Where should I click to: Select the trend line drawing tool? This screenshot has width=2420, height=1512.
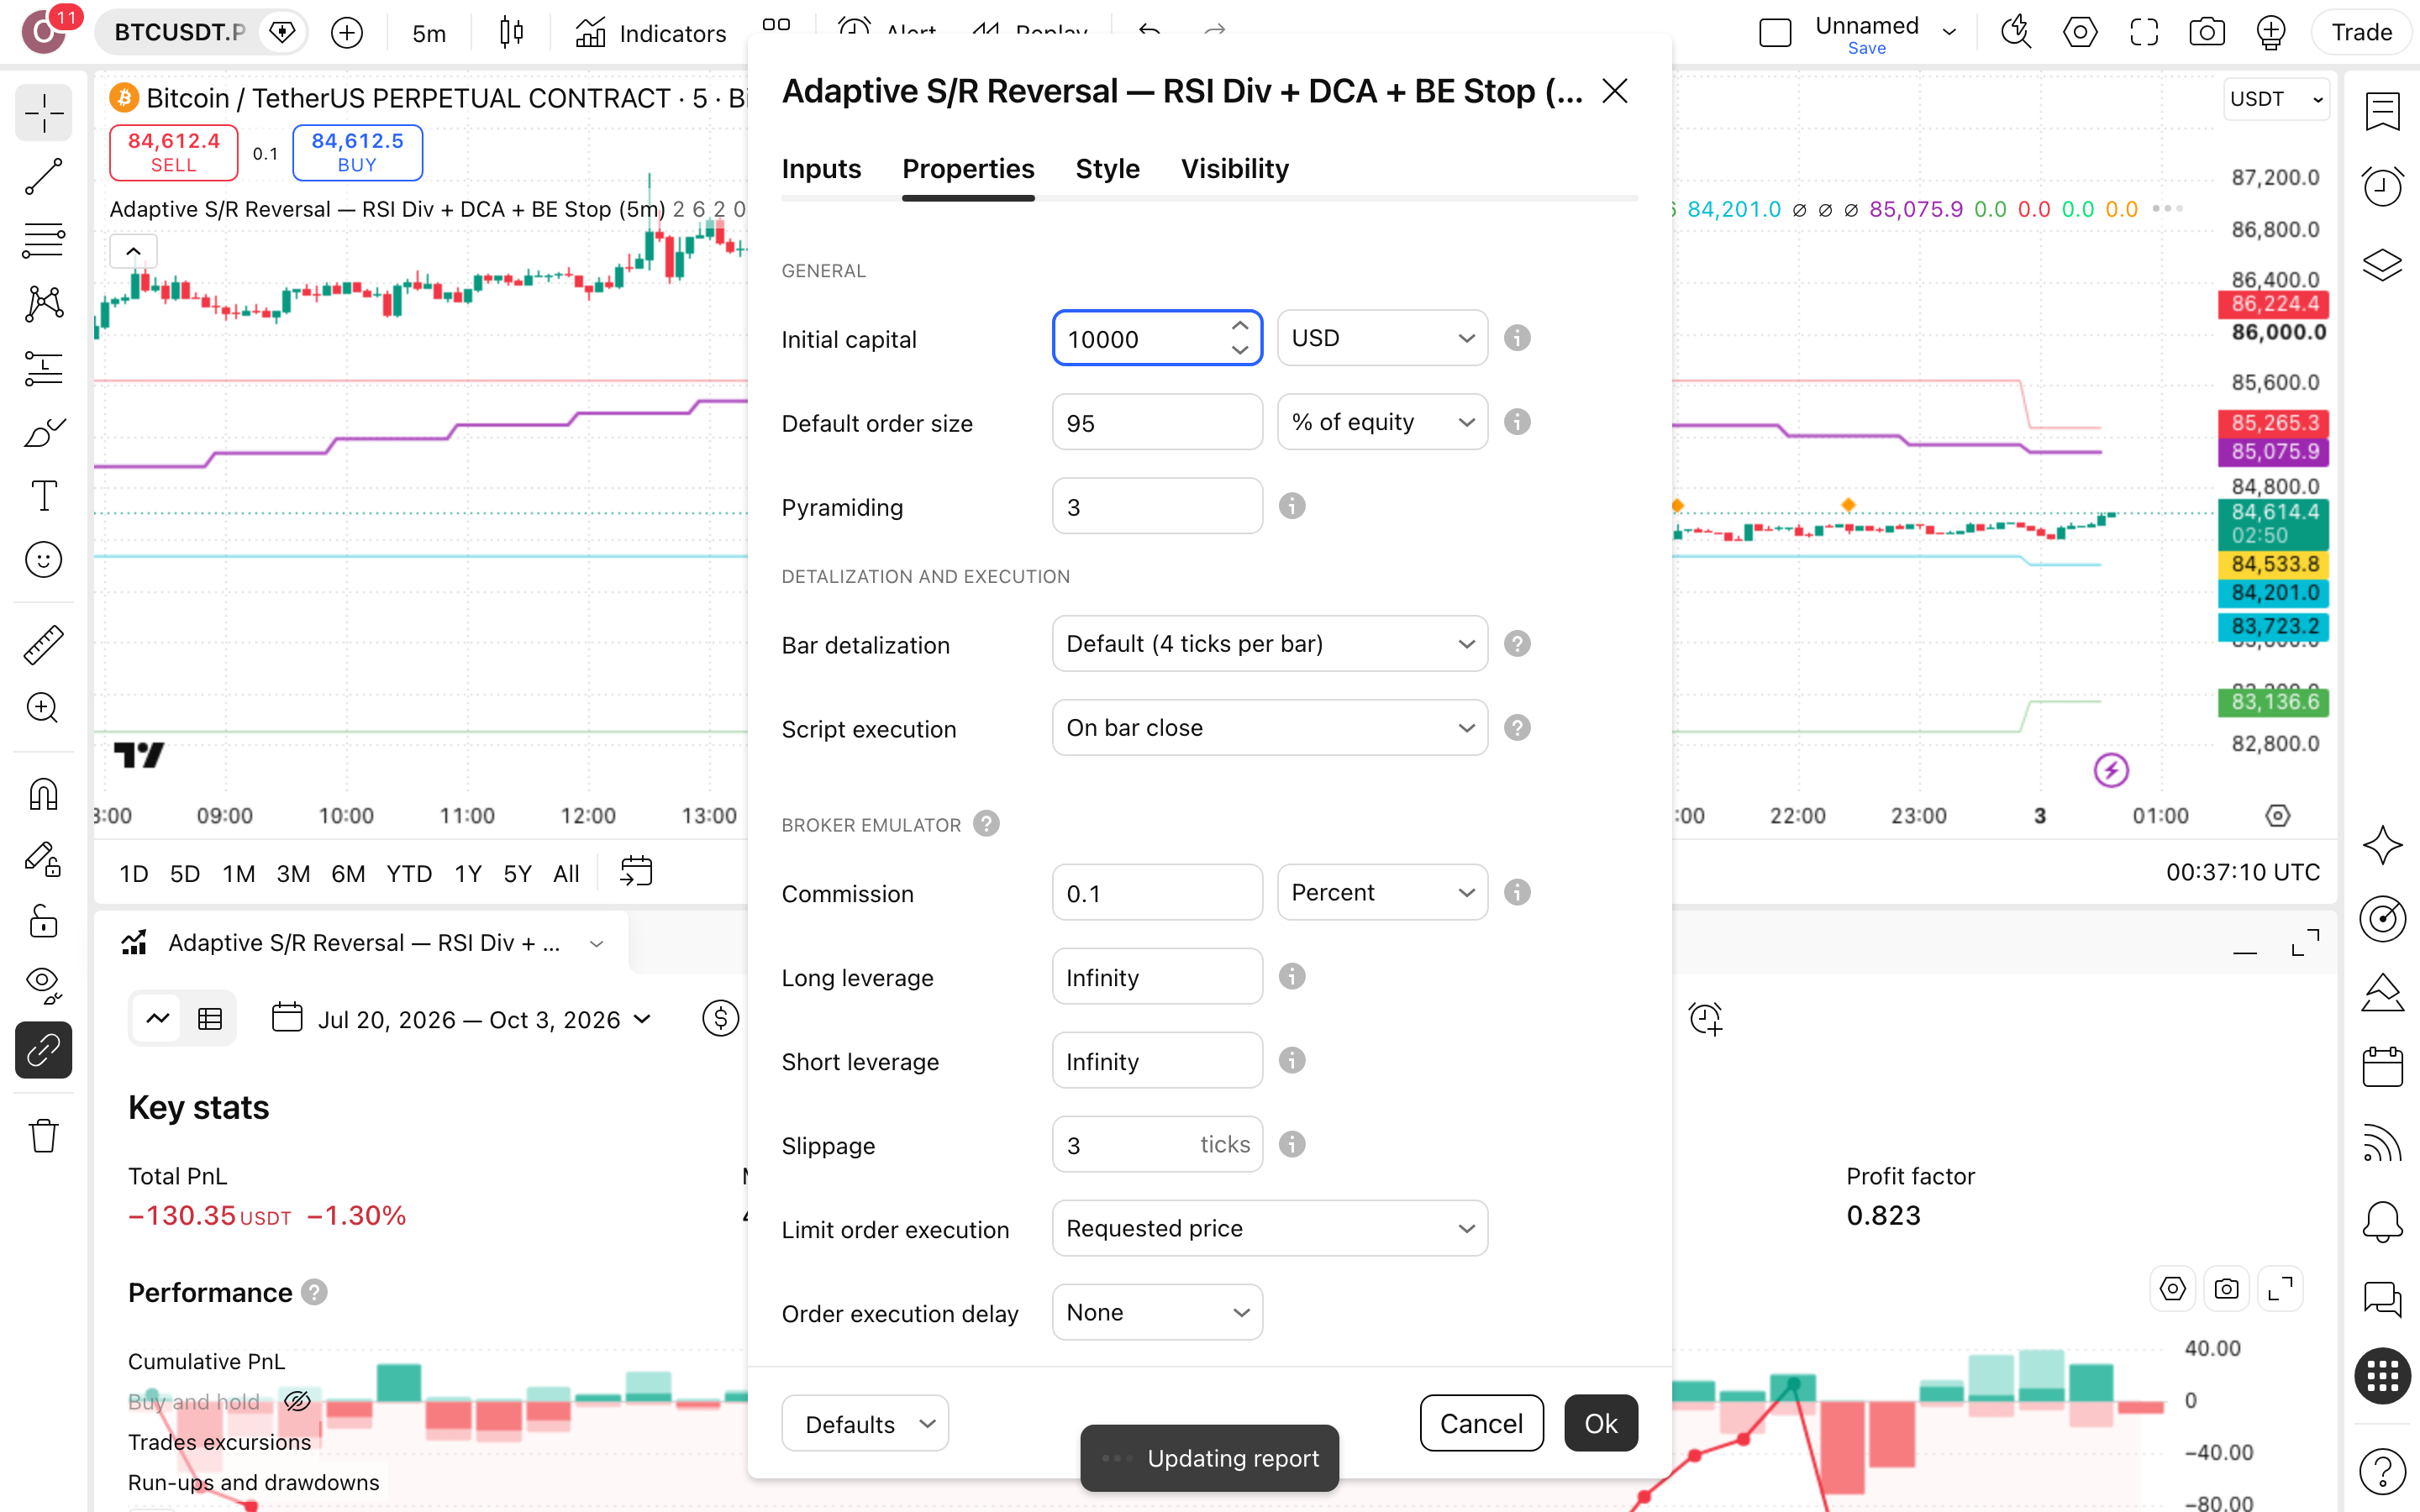pos(44,177)
